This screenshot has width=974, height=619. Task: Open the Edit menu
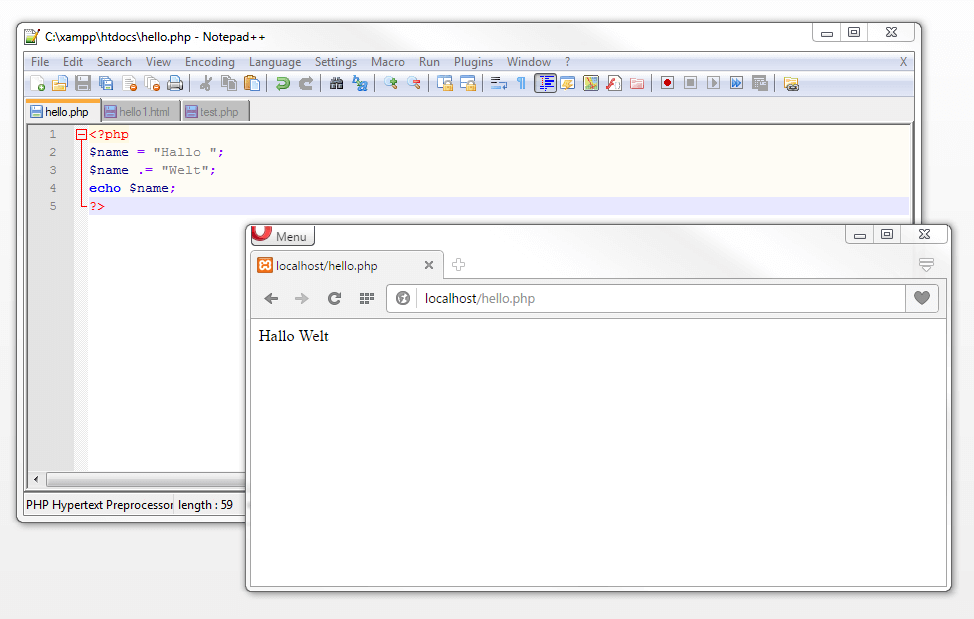(73, 62)
